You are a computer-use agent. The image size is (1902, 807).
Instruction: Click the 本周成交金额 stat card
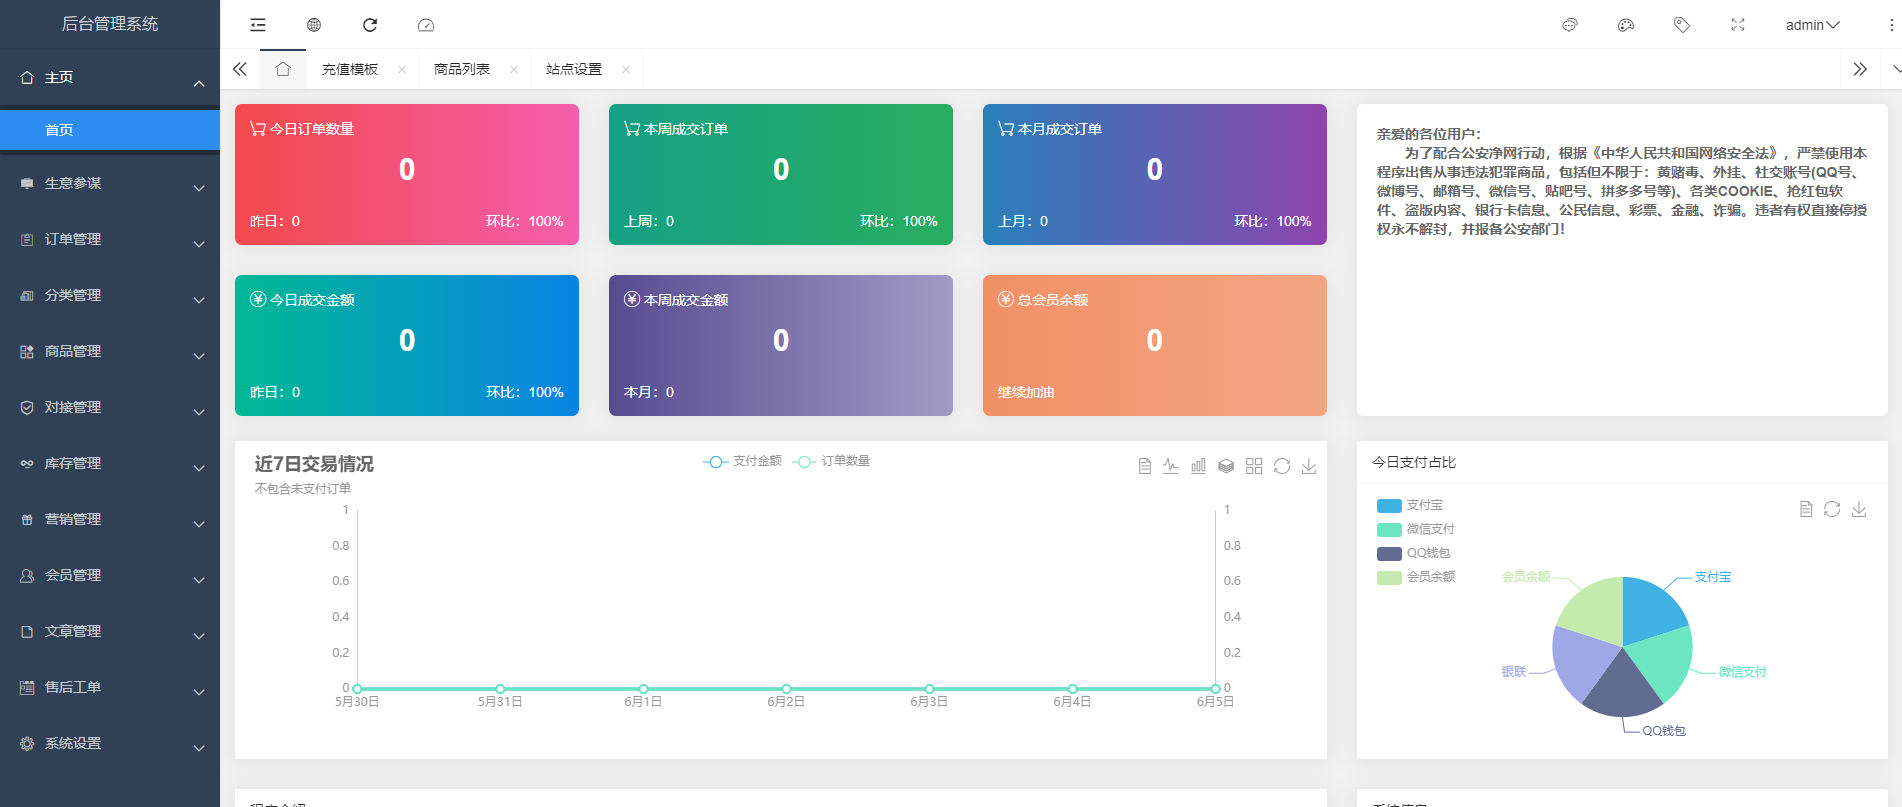click(x=781, y=345)
